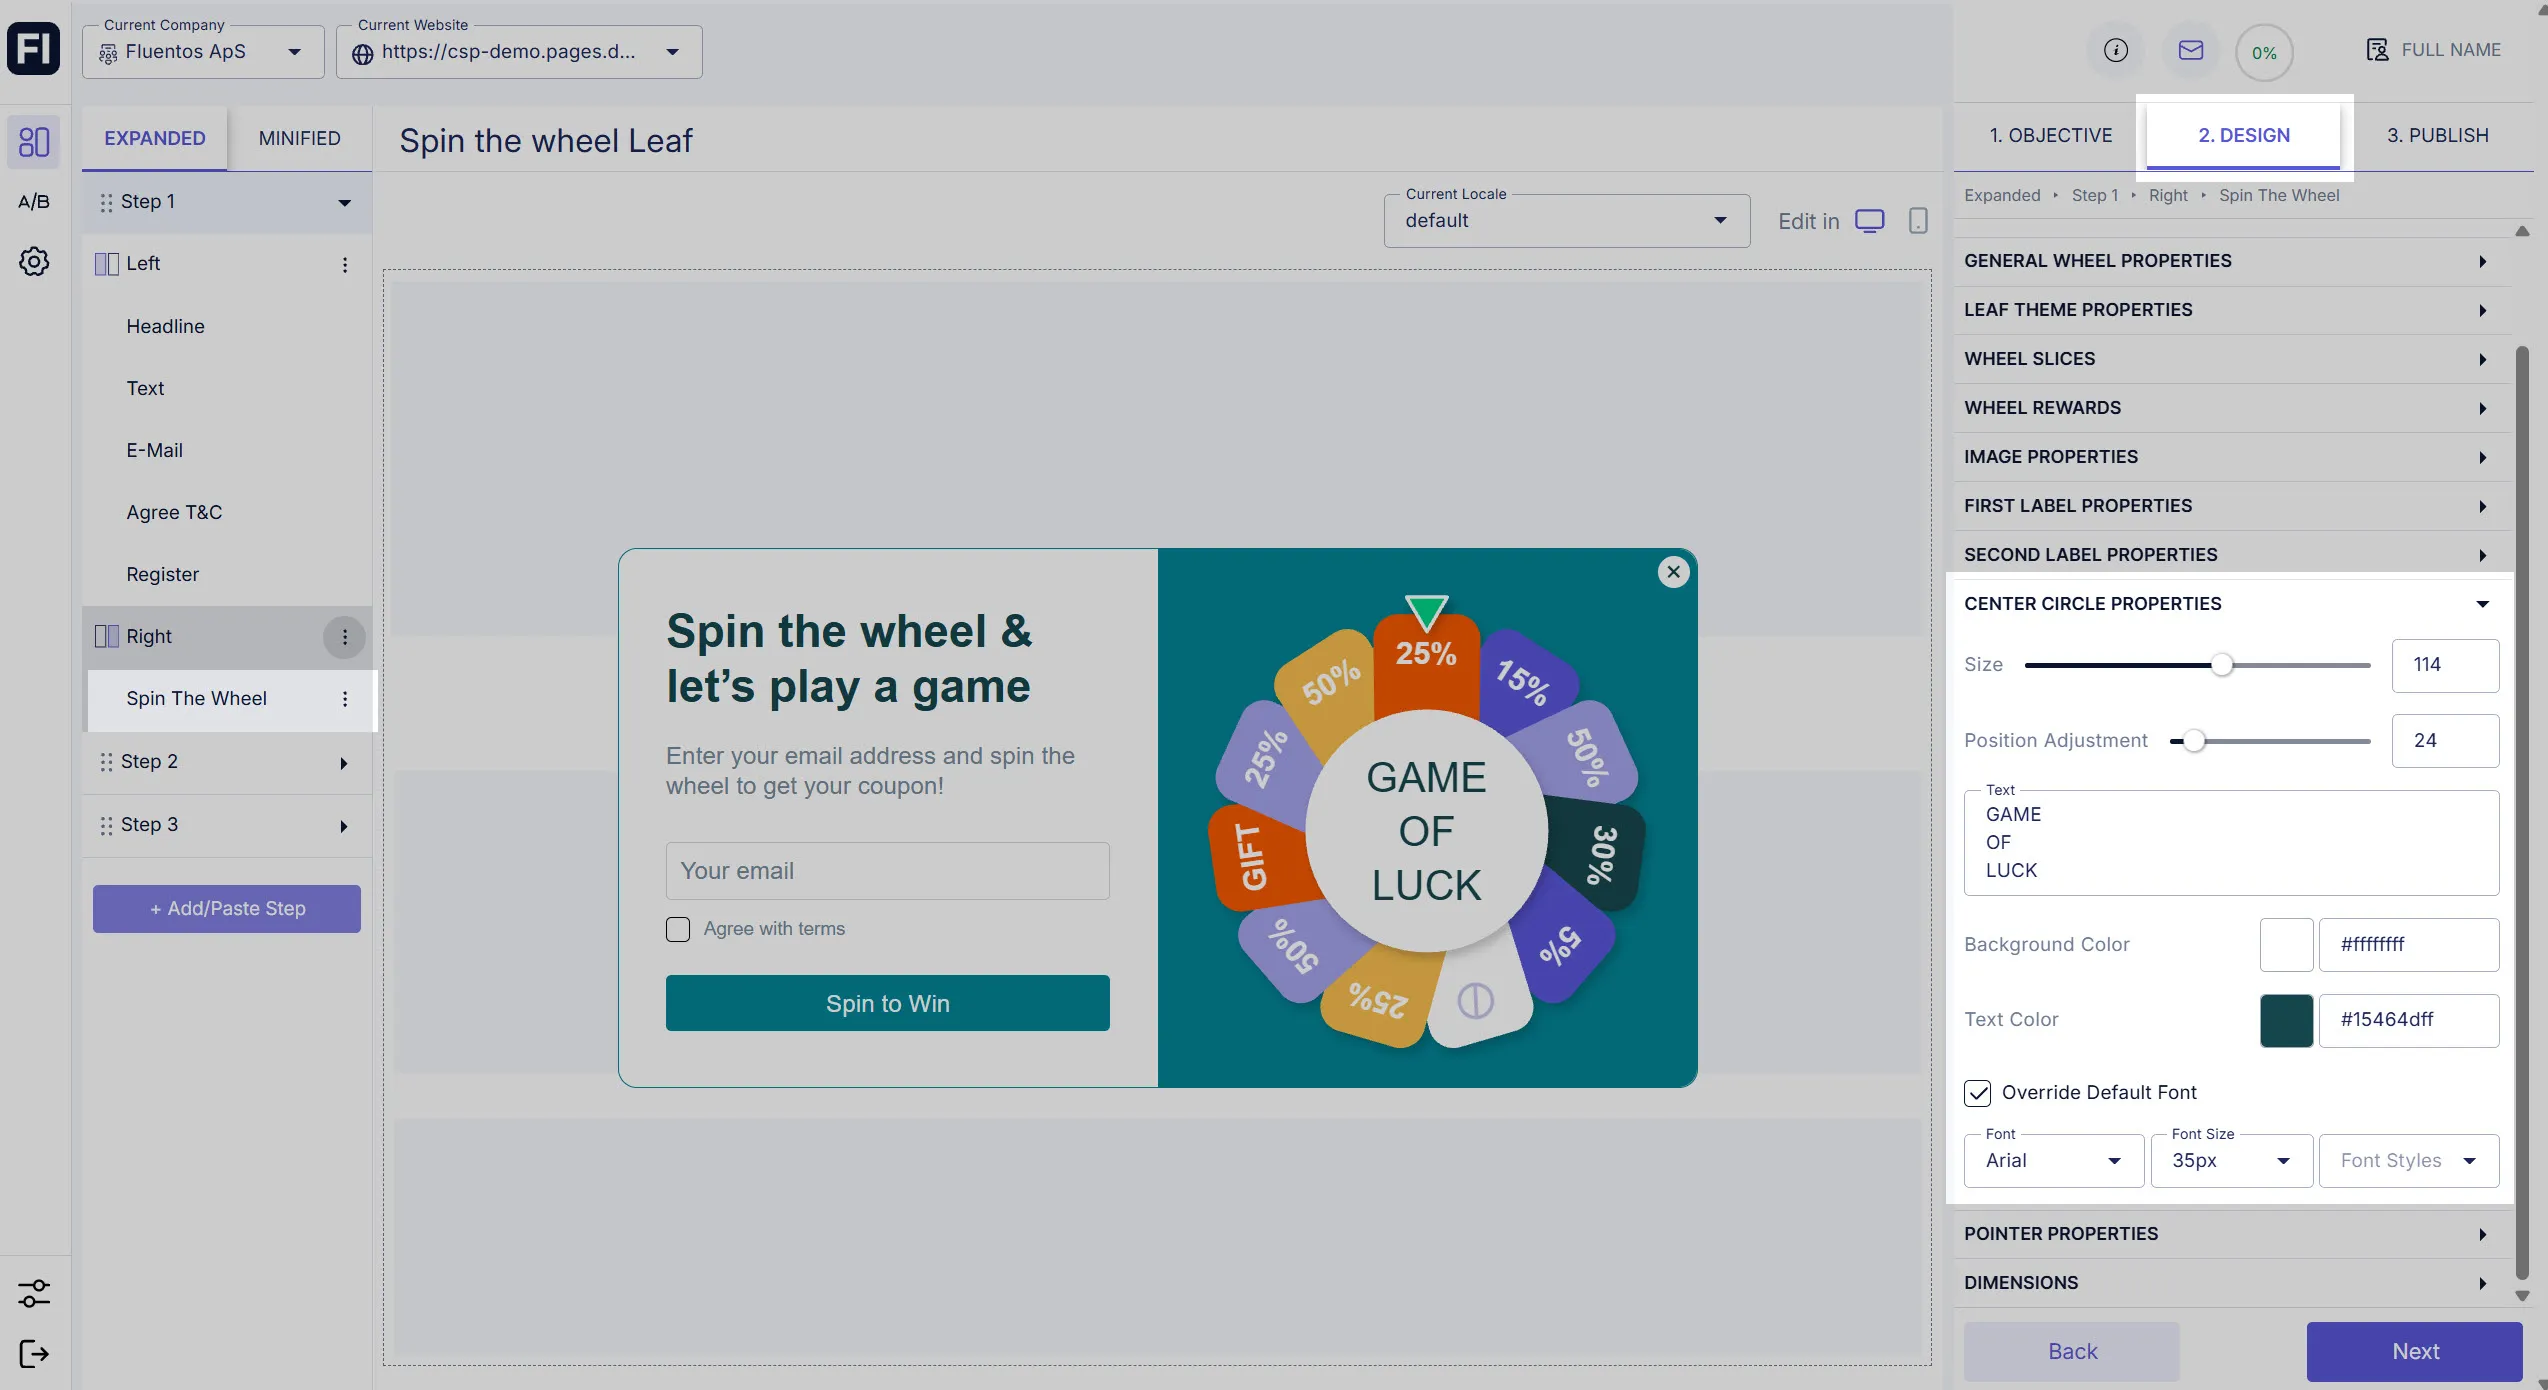Image resolution: width=2548 pixels, height=1390 pixels.
Task: Open the Font Arial dropdown
Action: (2053, 1161)
